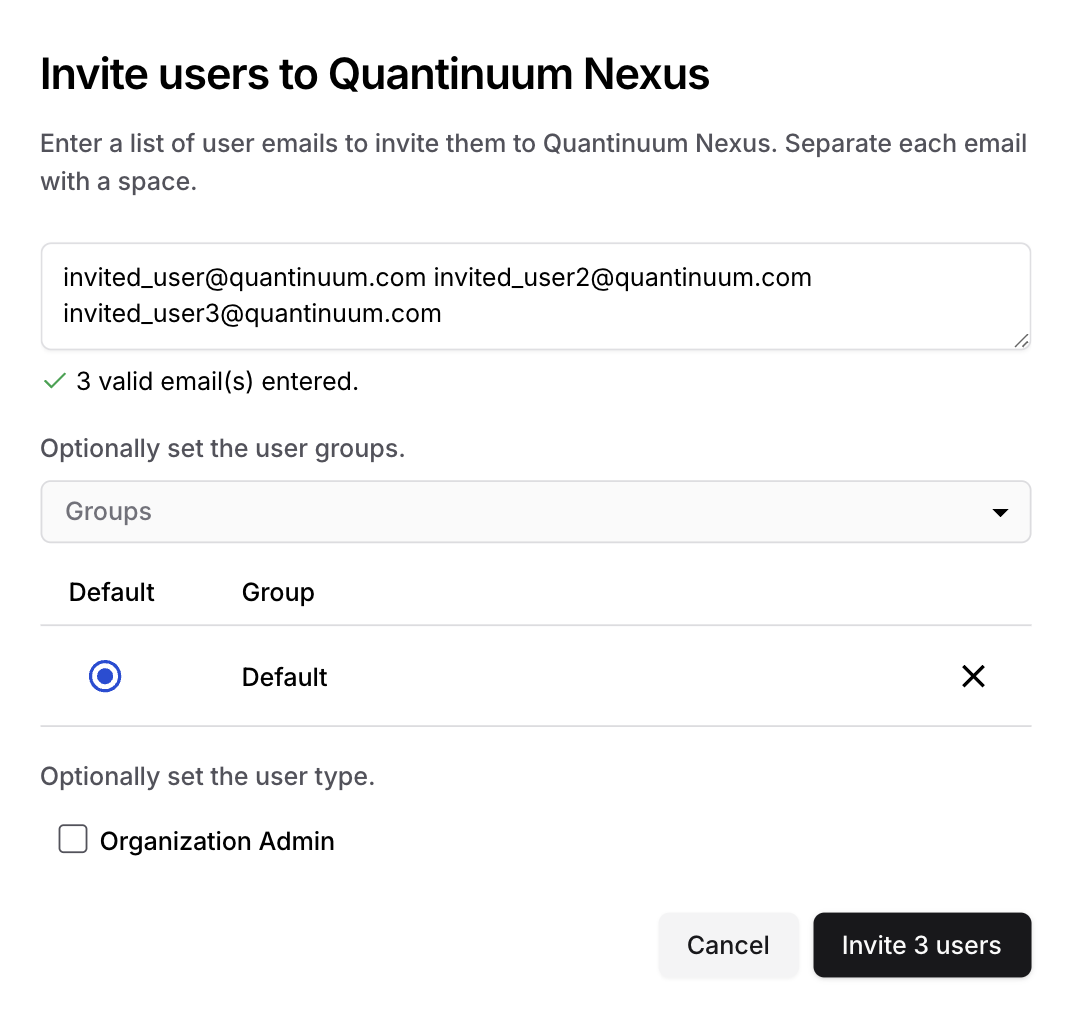This screenshot has width=1072, height=1014.
Task: Click the text area resize handle
Action: click(1021, 341)
